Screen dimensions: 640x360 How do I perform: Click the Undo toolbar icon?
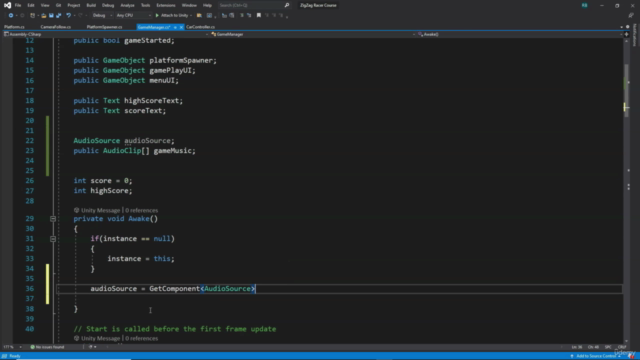click(x=68, y=16)
